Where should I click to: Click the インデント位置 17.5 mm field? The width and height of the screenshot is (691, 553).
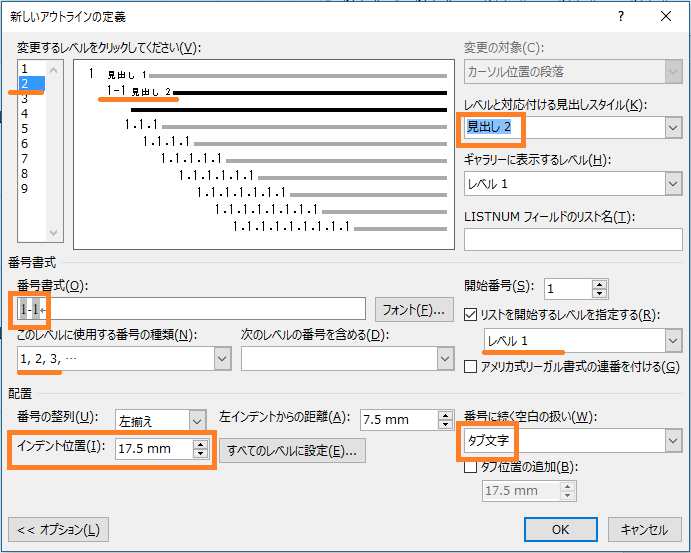pos(154,449)
